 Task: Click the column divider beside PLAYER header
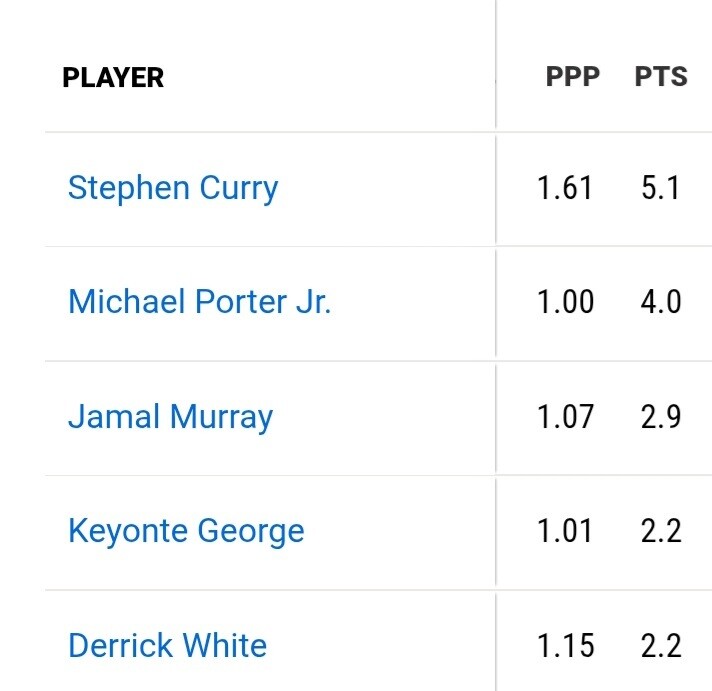point(495,78)
